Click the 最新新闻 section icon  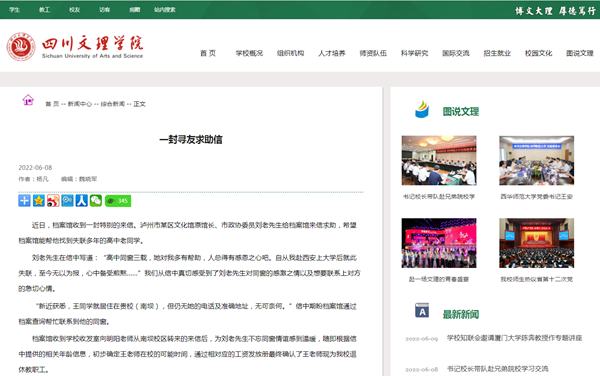422,311
